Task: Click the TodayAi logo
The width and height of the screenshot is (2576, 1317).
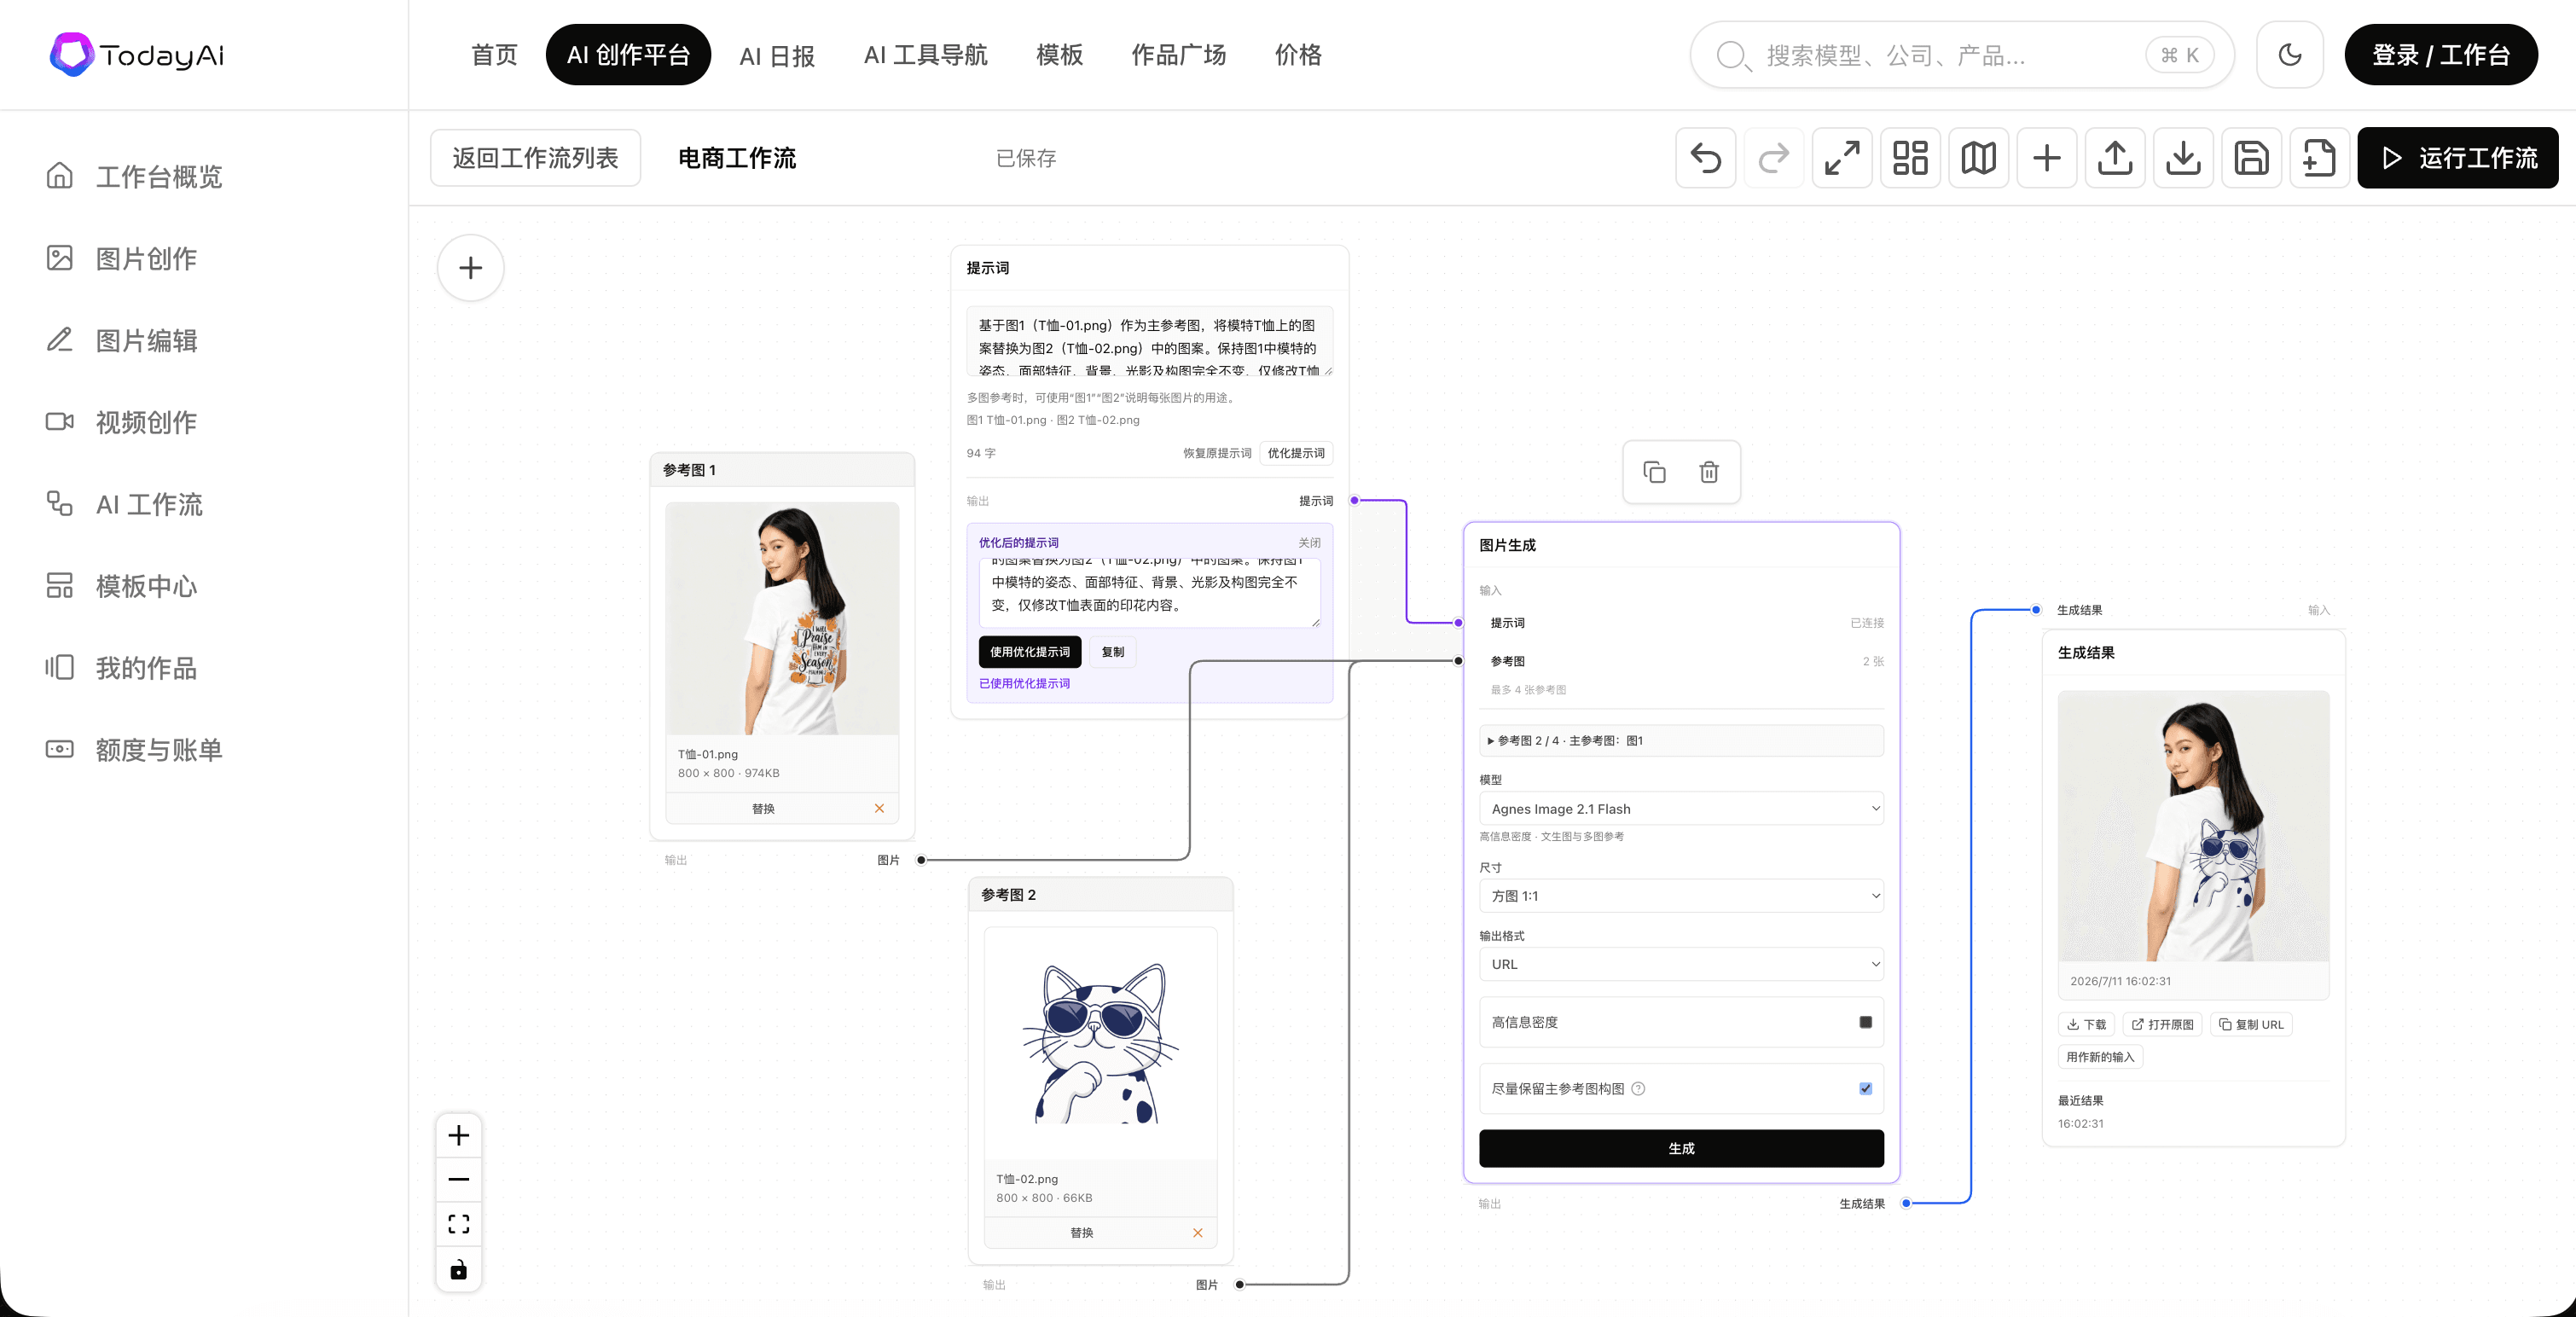Action: [137, 55]
